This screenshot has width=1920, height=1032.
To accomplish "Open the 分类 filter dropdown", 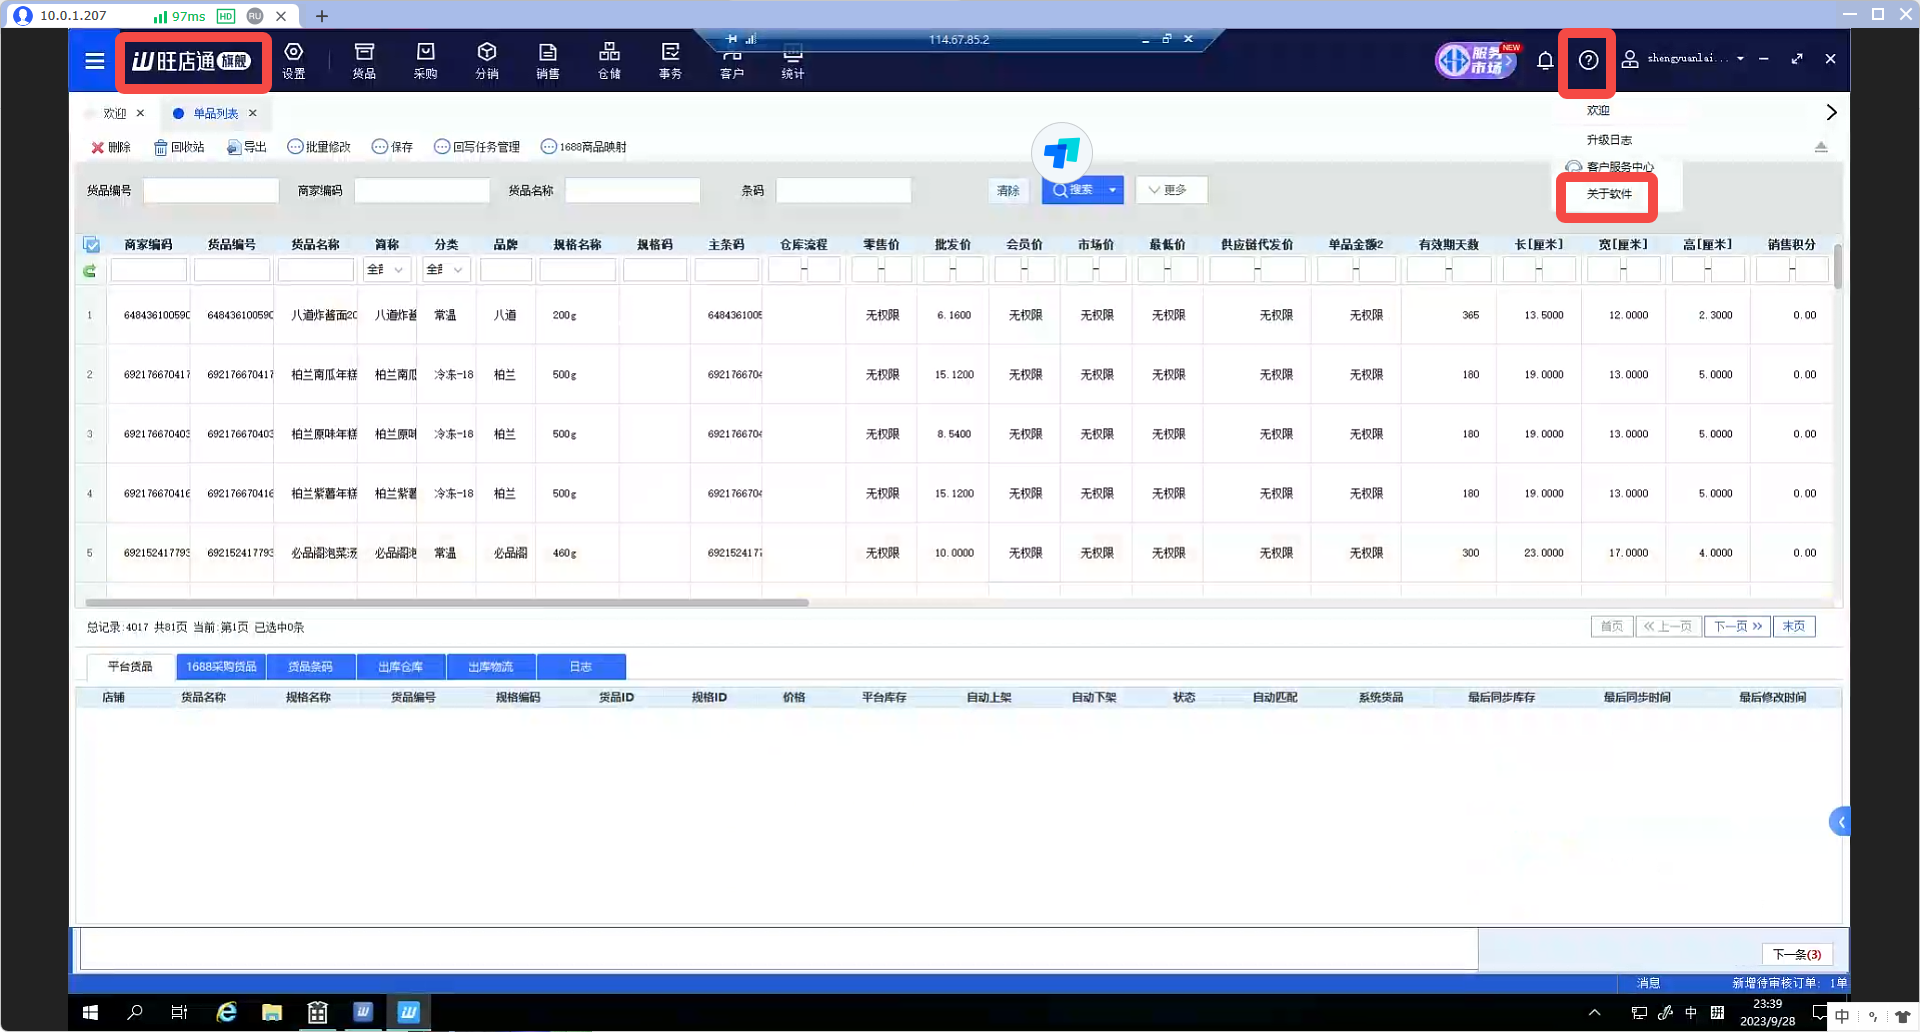I will pyautogui.click(x=446, y=270).
